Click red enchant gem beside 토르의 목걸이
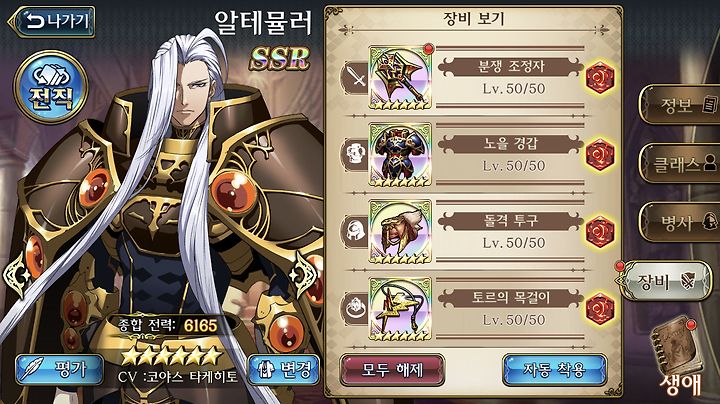This screenshot has height=404, width=720. coord(600,310)
